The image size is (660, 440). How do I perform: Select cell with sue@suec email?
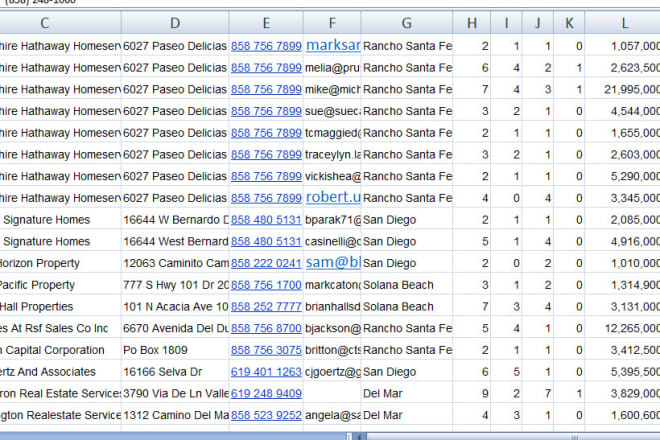coord(332,111)
